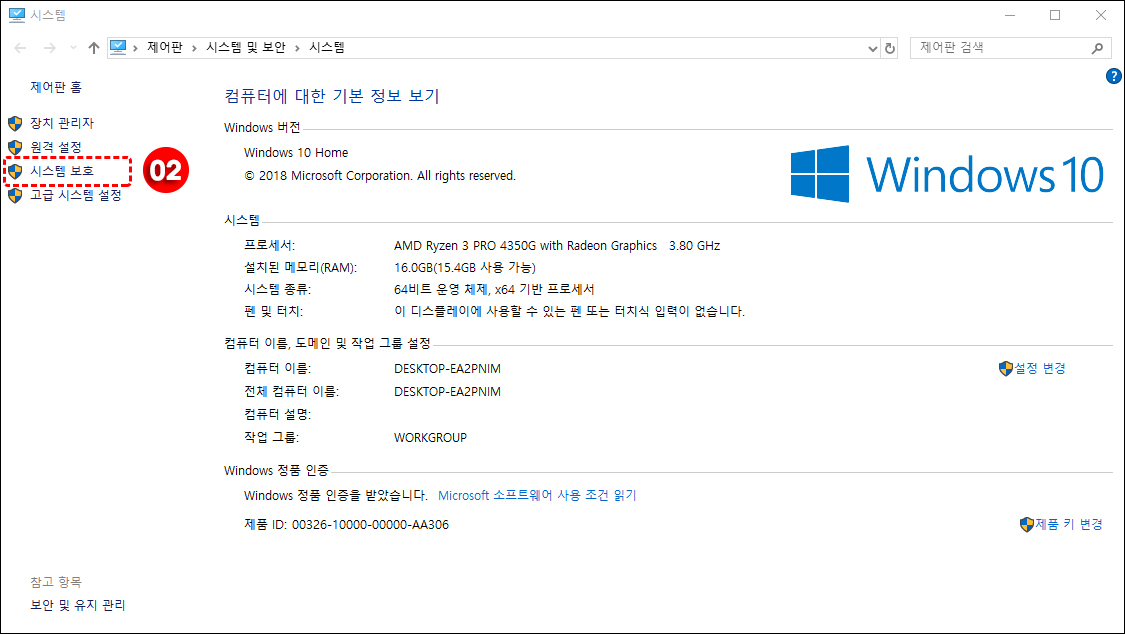Screen dimensions: 1125x634
Task: Select 제어판 in the breadcrumb path
Action: pyautogui.click(x=164, y=47)
